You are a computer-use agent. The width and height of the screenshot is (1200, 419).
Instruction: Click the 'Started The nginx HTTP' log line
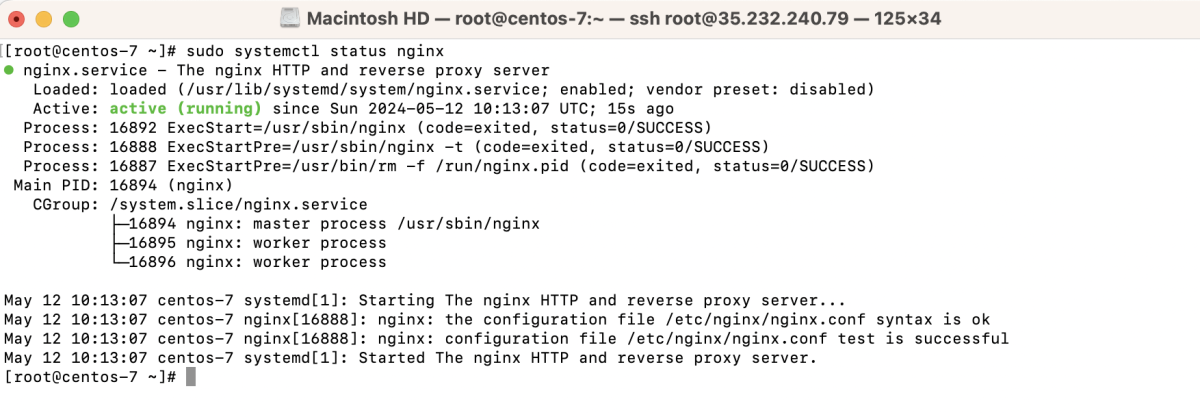410,357
